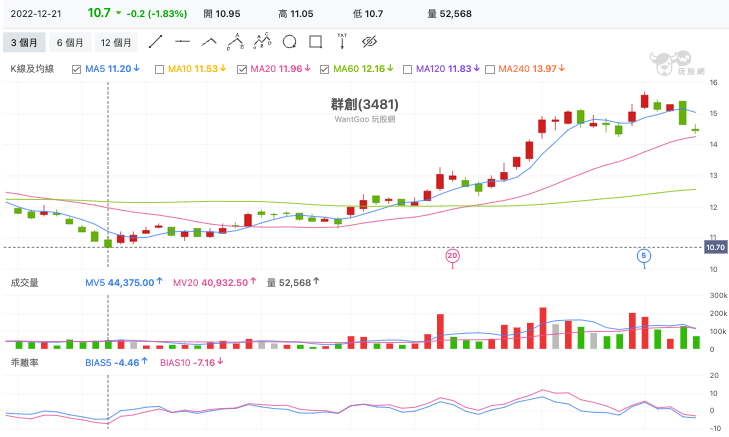Click the 10.70 price label on axis
Screen dimensions: 729x437
coord(716,247)
